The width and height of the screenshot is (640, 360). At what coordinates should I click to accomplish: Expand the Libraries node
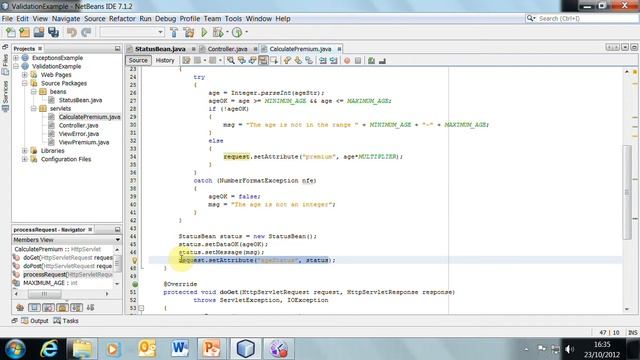click(24, 151)
